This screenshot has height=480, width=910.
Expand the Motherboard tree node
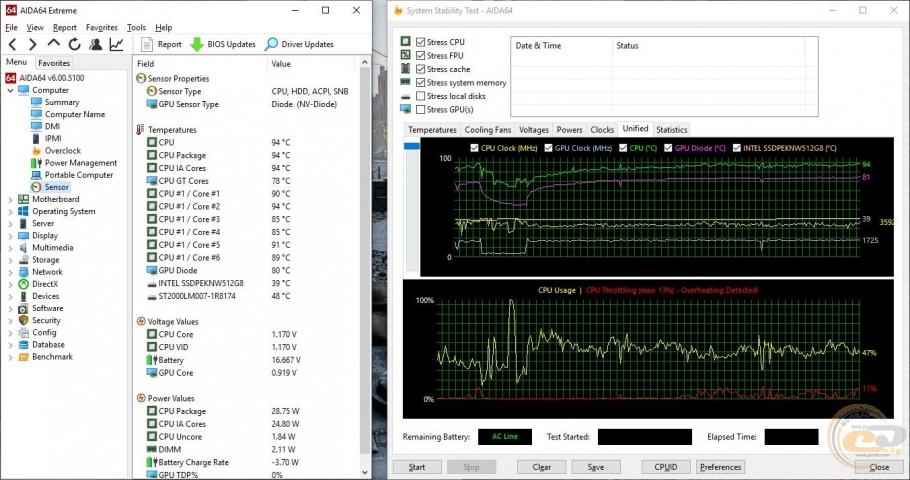click(x=10, y=199)
